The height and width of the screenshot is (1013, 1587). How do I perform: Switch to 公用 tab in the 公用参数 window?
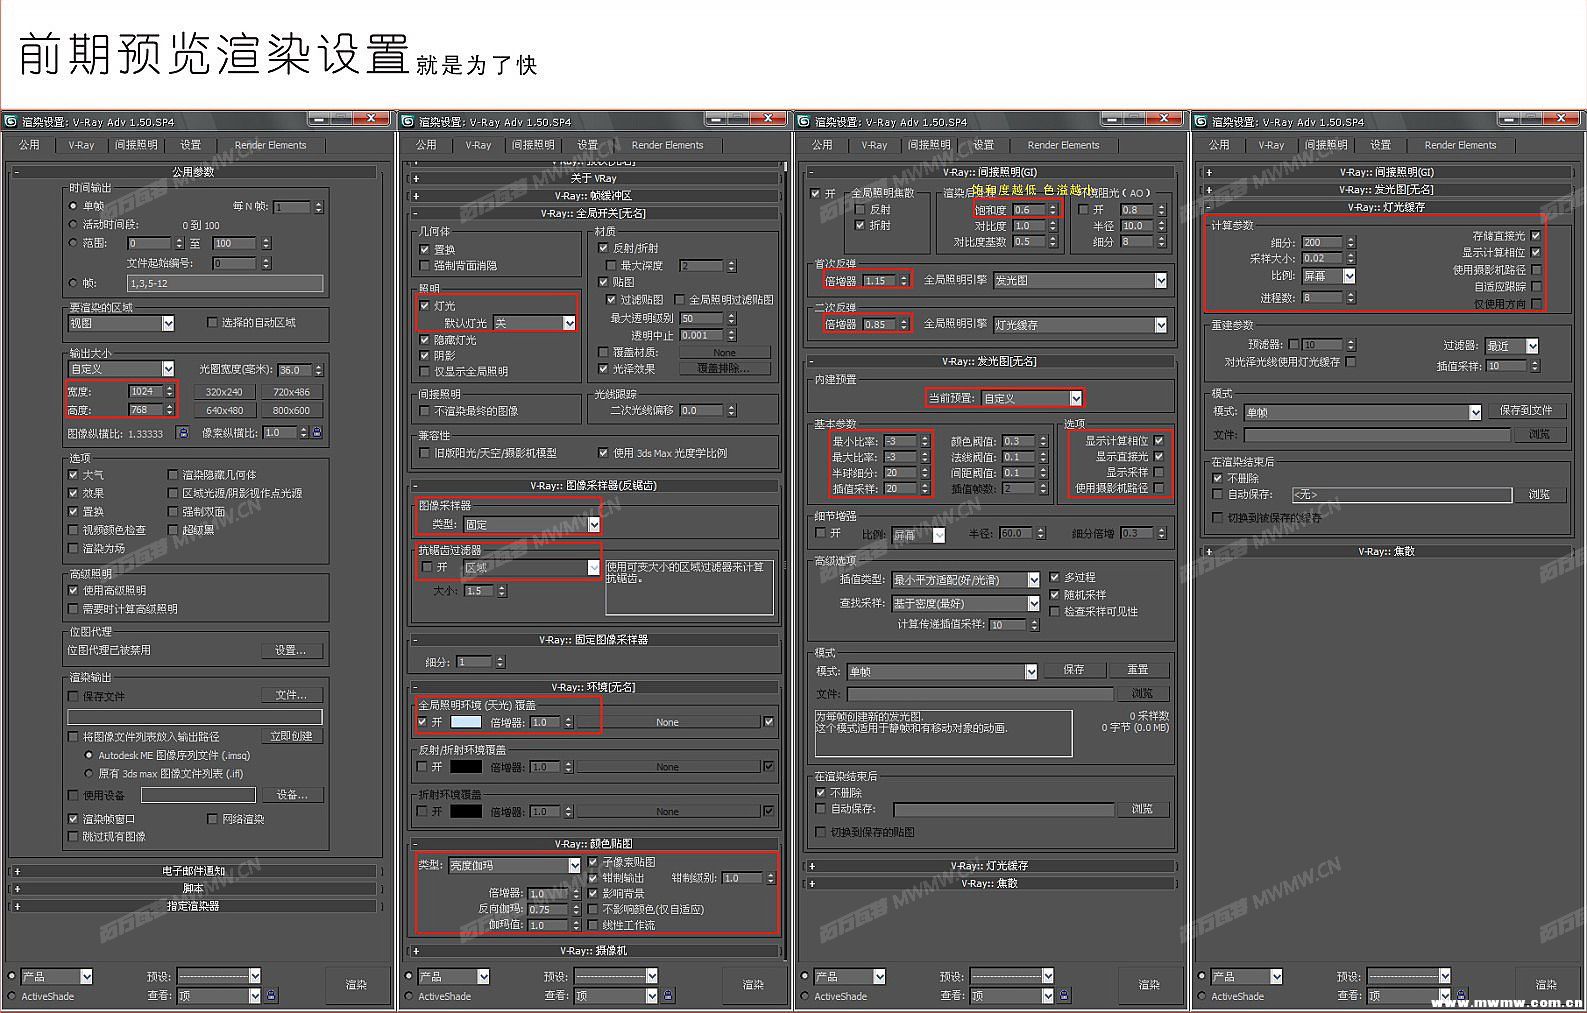coord(30,145)
